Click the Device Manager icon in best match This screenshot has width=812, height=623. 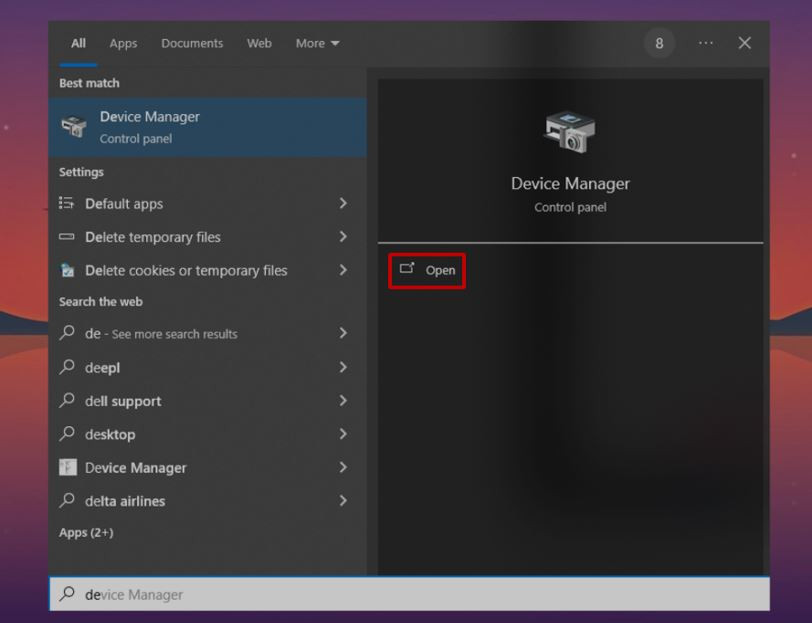74,127
